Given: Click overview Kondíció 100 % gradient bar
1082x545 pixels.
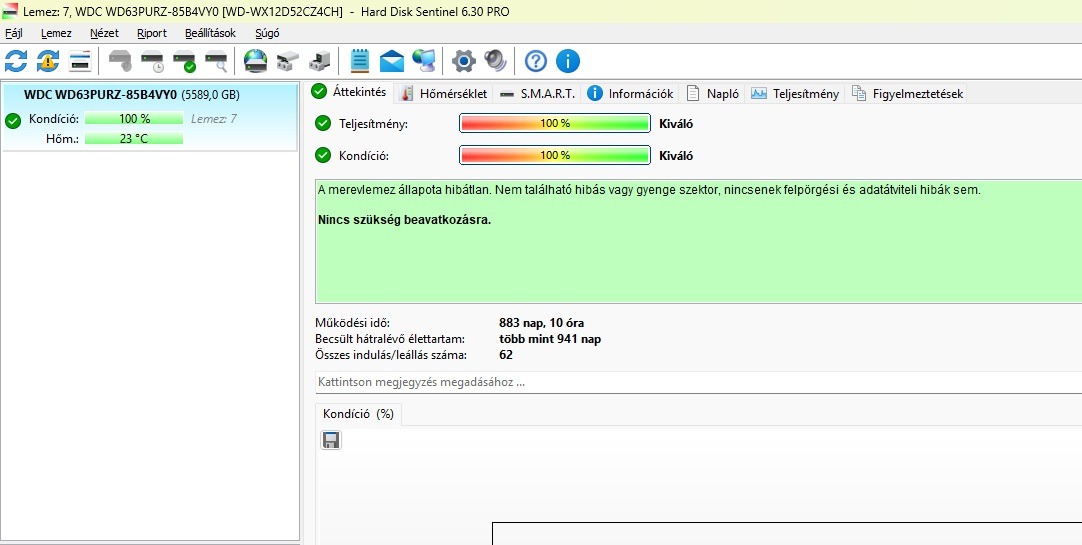Looking at the screenshot, I should coord(555,155).
